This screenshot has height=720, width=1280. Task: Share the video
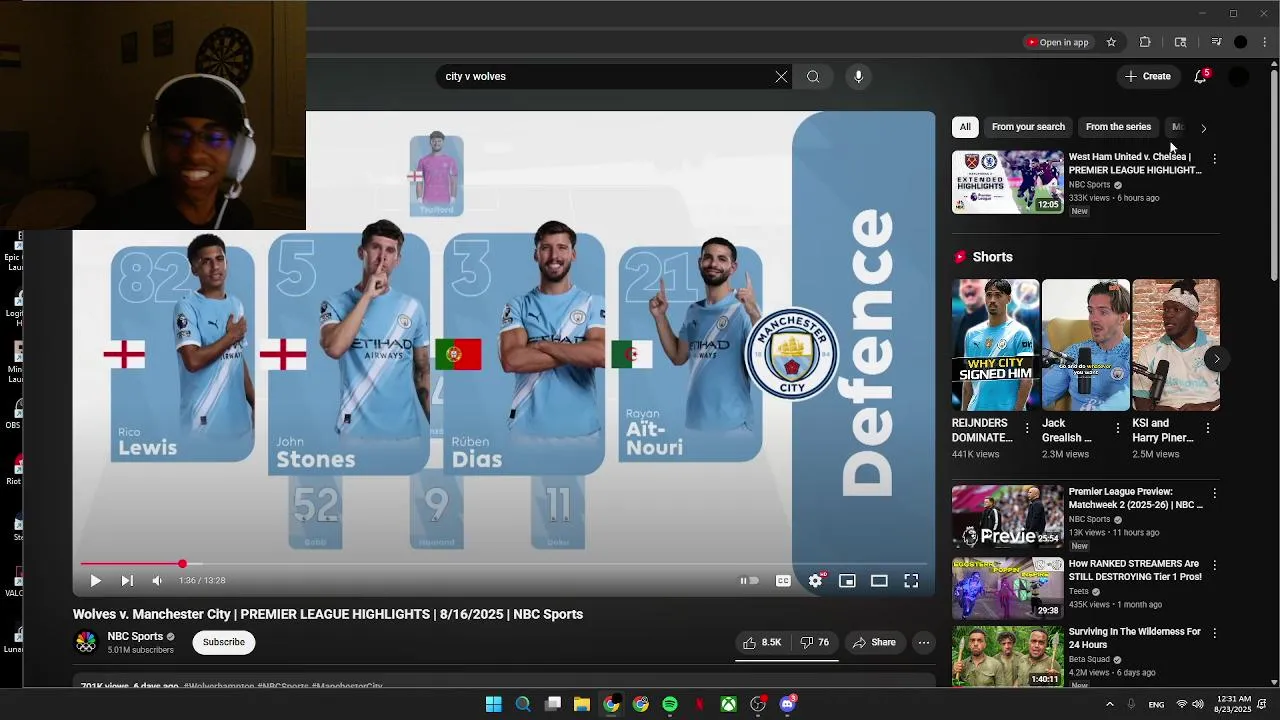pyautogui.click(x=874, y=643)
